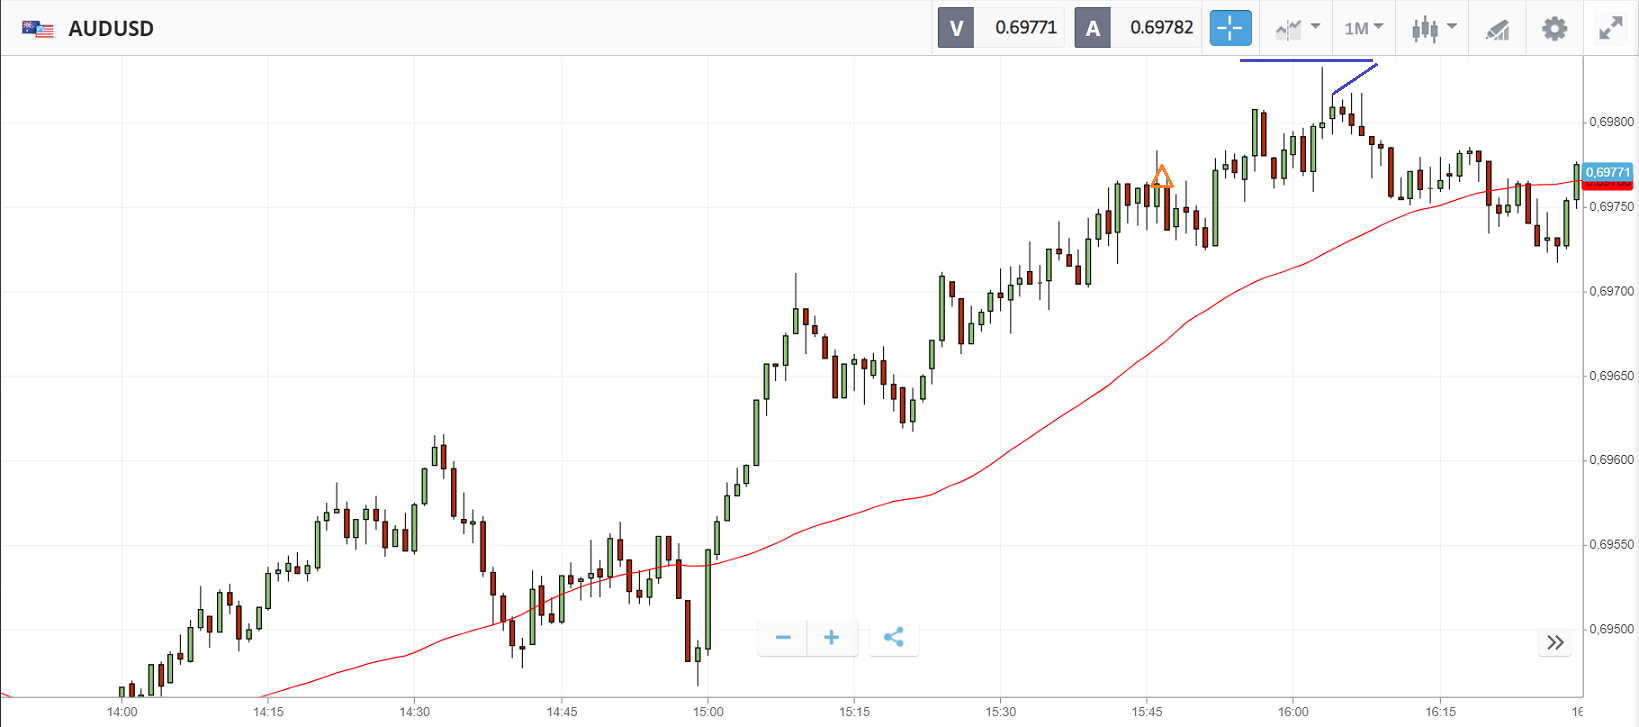Image resolution: width=1639 pixels, height=727 pixels.
Task: Zoom out with the minus button
Action: (783, 637)
